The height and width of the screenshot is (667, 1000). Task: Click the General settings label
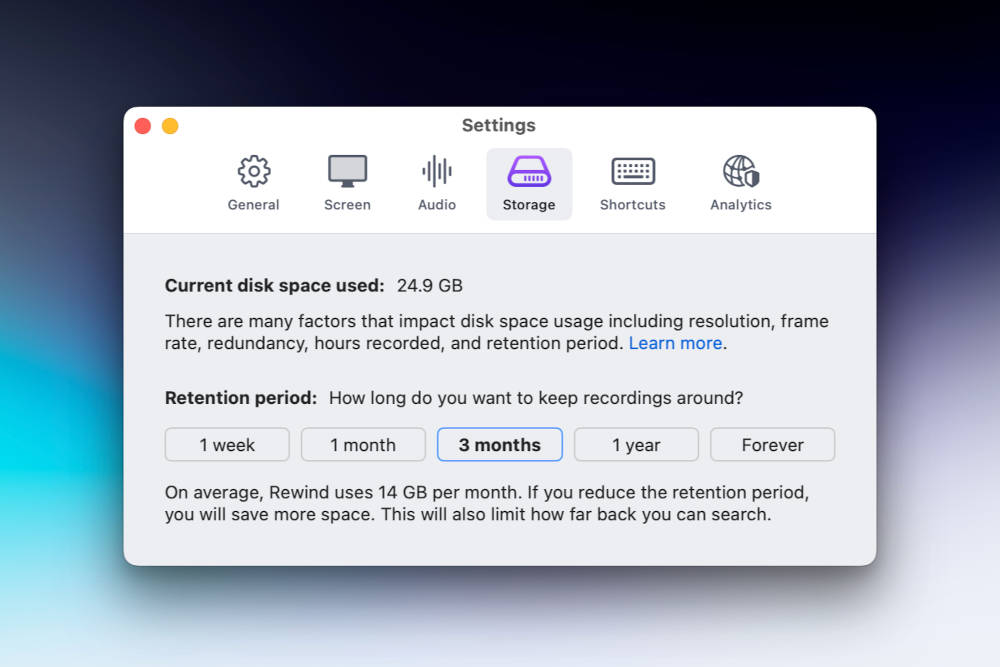[253, 204]
